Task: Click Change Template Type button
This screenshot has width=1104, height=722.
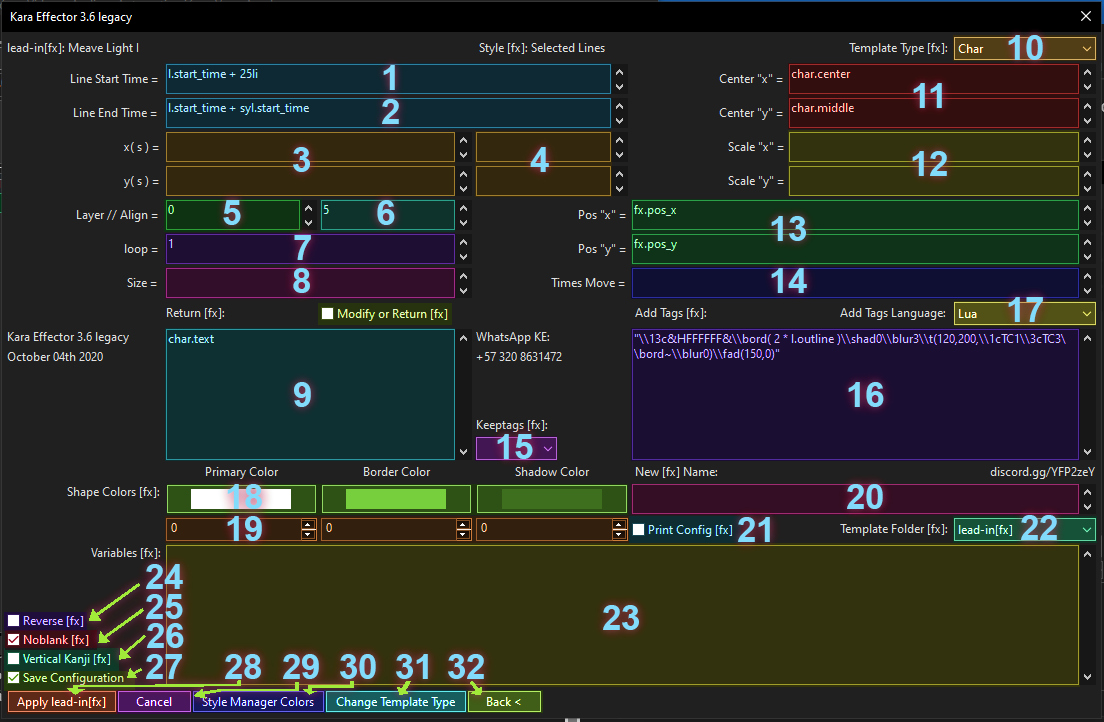Action: (395, 702)
